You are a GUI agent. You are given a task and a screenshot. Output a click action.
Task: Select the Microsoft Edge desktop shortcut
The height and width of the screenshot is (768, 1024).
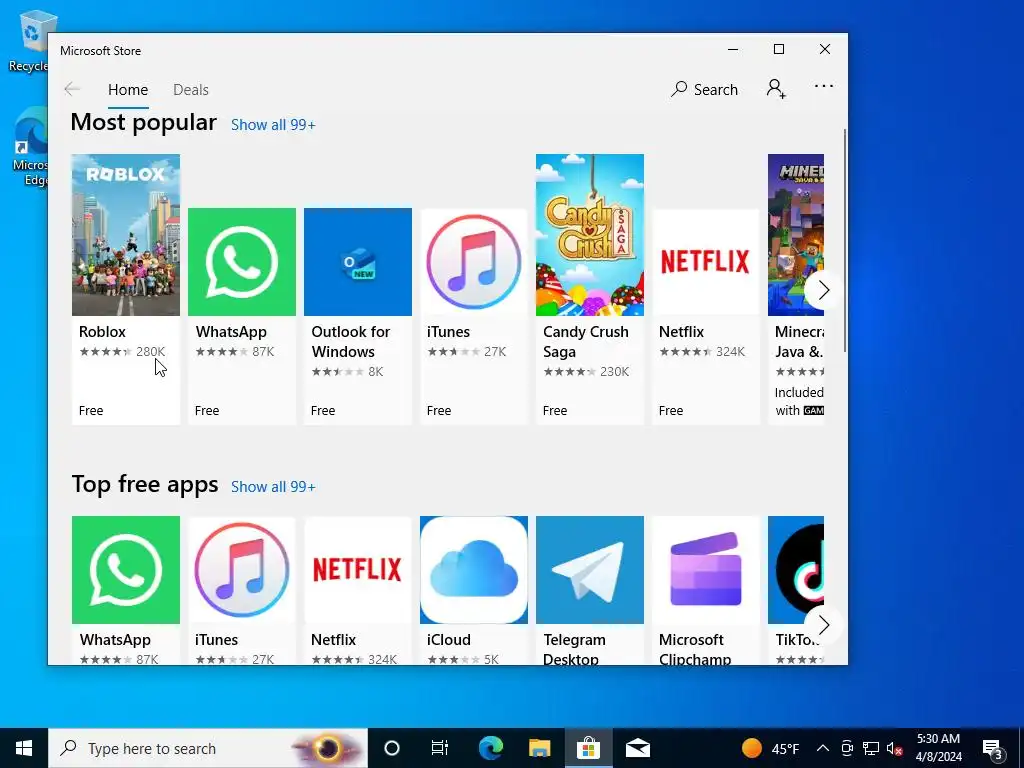click(29, 147)
